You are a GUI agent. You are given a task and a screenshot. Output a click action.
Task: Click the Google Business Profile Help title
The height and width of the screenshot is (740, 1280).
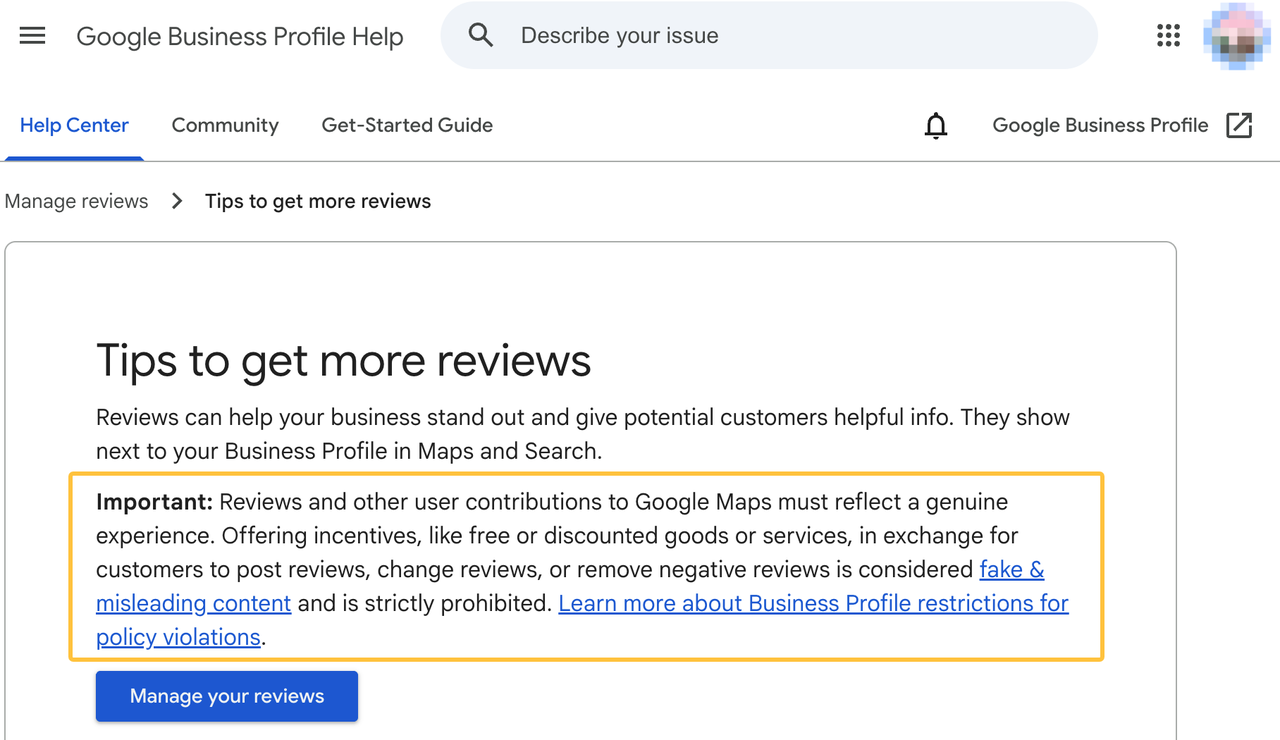click(x=240, y=37)
